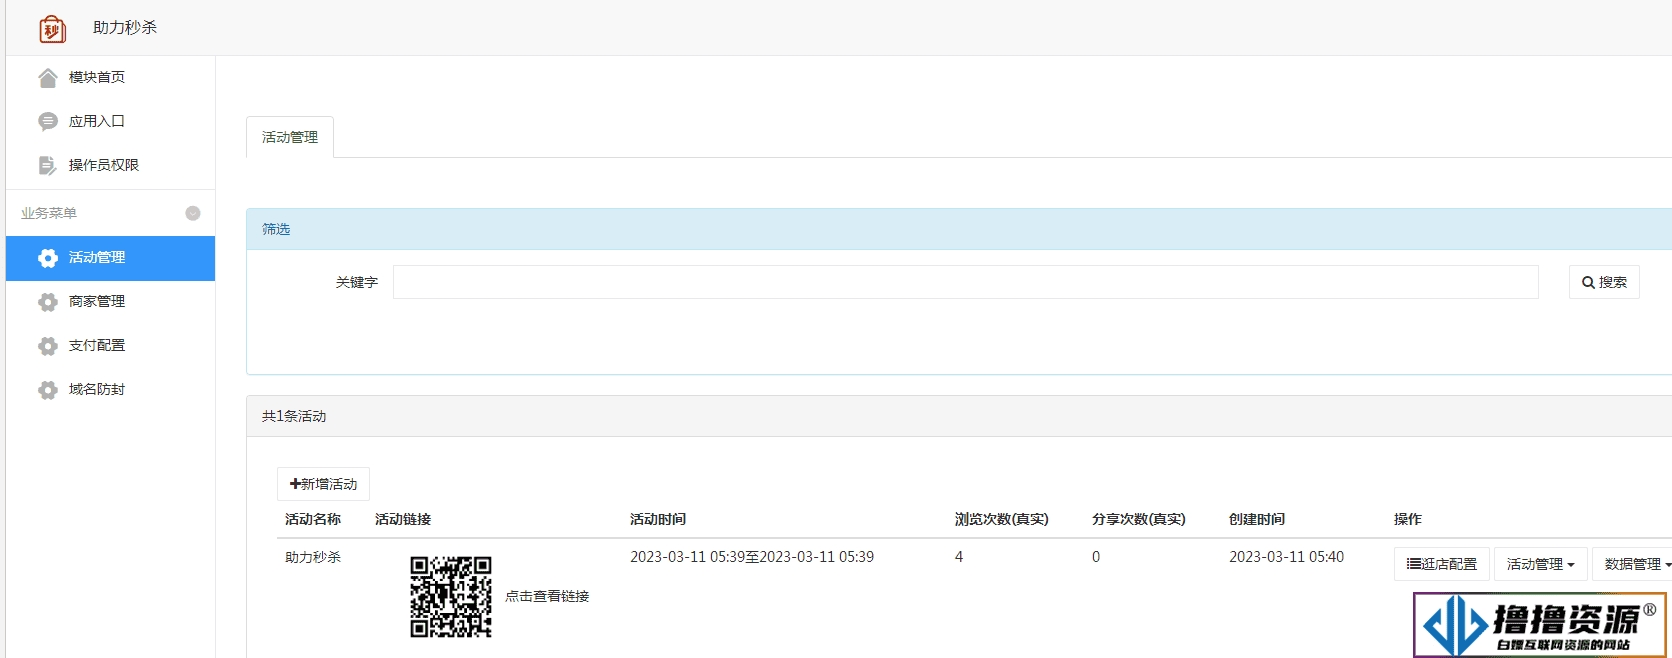
Task: Click the document icon beside 操作员权限
Action: click(48, 166)
